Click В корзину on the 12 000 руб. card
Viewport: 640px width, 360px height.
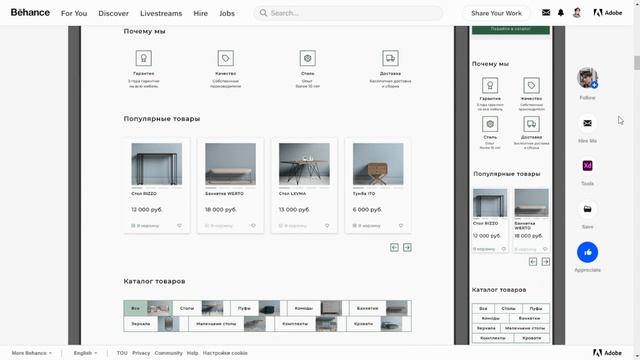pyautogui.click(x=145, y=225)
